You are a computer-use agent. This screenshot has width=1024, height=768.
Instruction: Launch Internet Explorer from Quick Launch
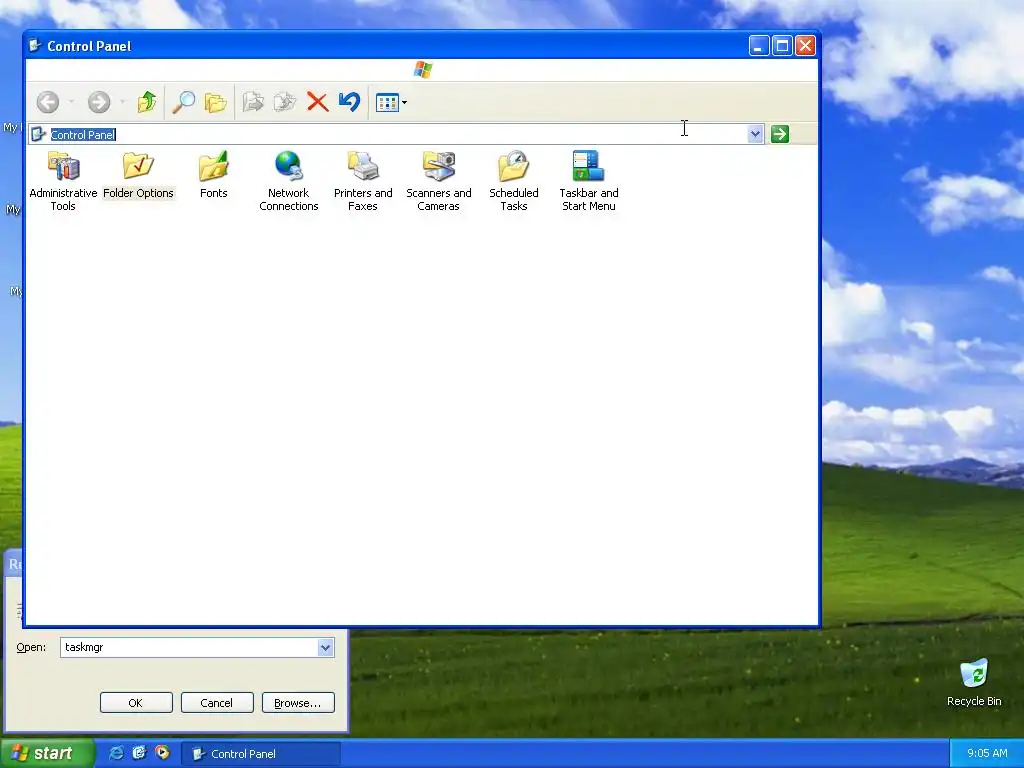(116, 753)
